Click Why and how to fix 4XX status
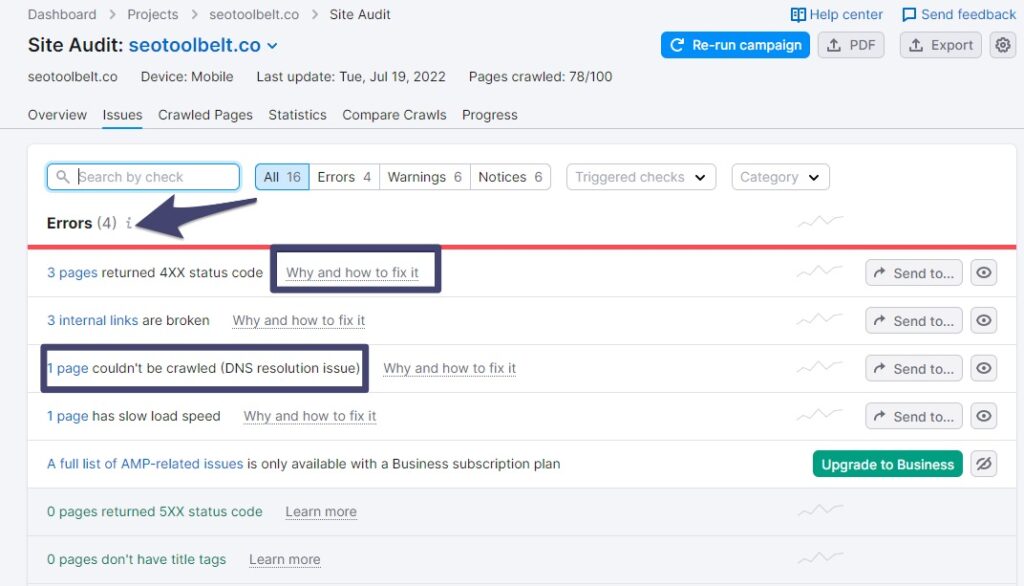 (x=353, y=272)
